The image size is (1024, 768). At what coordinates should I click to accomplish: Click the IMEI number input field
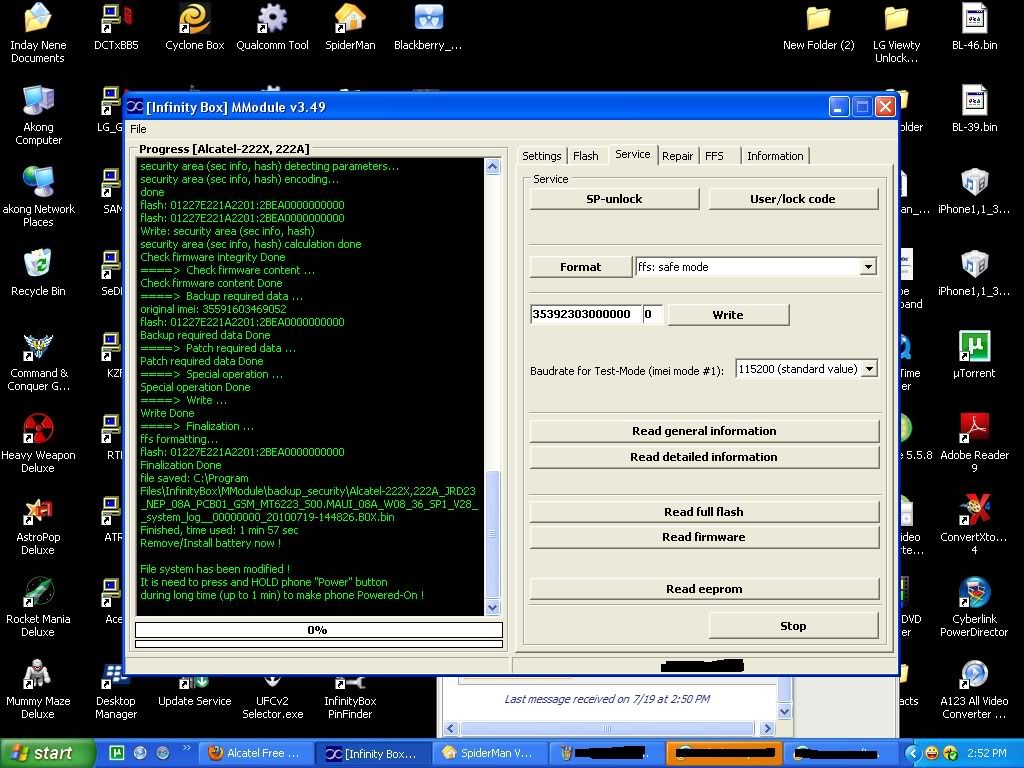coord(585,314)
